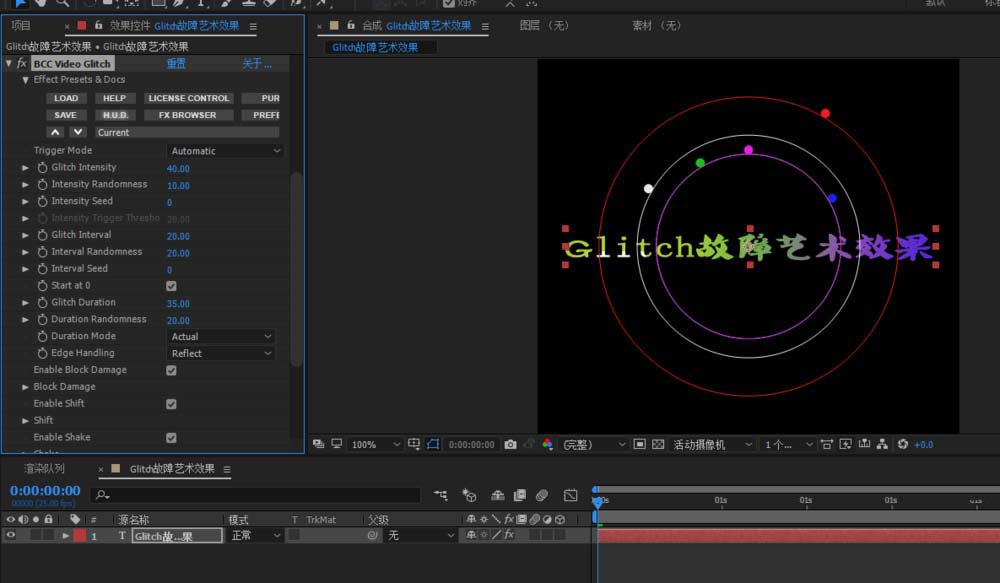Switch to the 渲染队列 render queue tab
The width and height of the screenshot is (1000, 583).
(x=44, y=468)
